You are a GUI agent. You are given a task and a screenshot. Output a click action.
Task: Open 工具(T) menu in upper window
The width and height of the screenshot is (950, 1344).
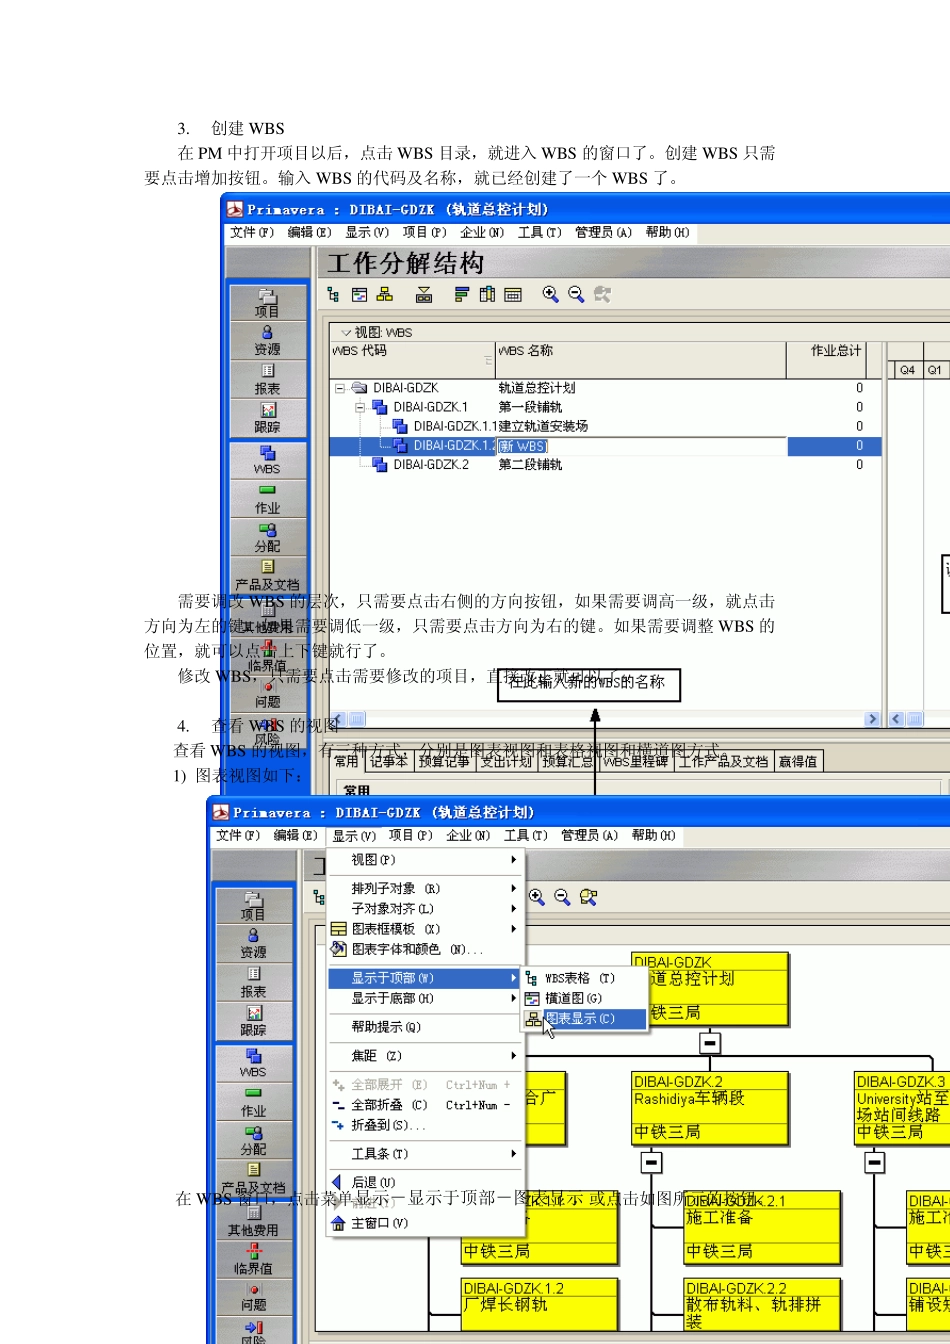tap(540, 232)
